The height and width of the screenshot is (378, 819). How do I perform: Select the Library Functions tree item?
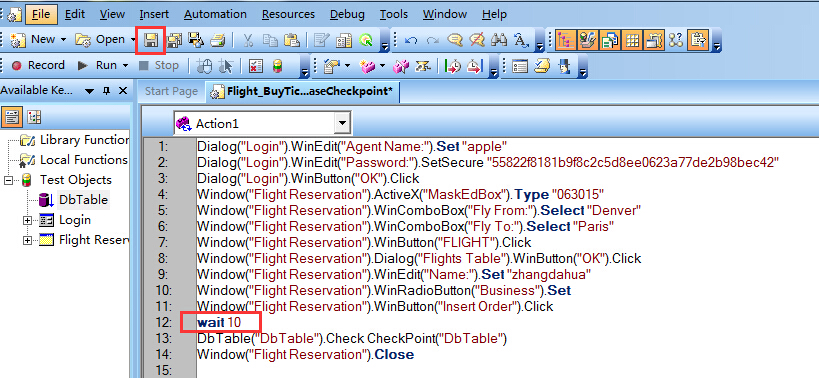pos(84,140)
